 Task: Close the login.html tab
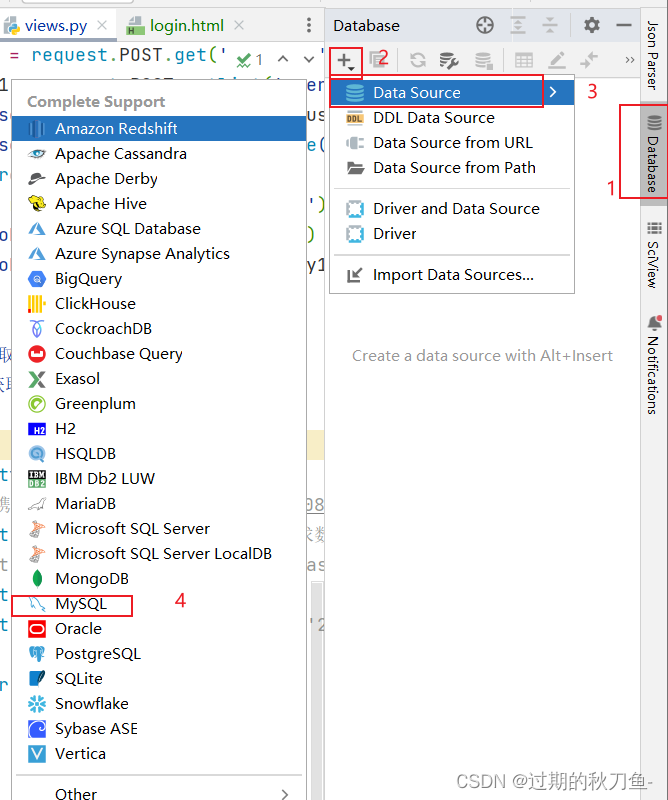pyautogui.click(x=239, y=25)
